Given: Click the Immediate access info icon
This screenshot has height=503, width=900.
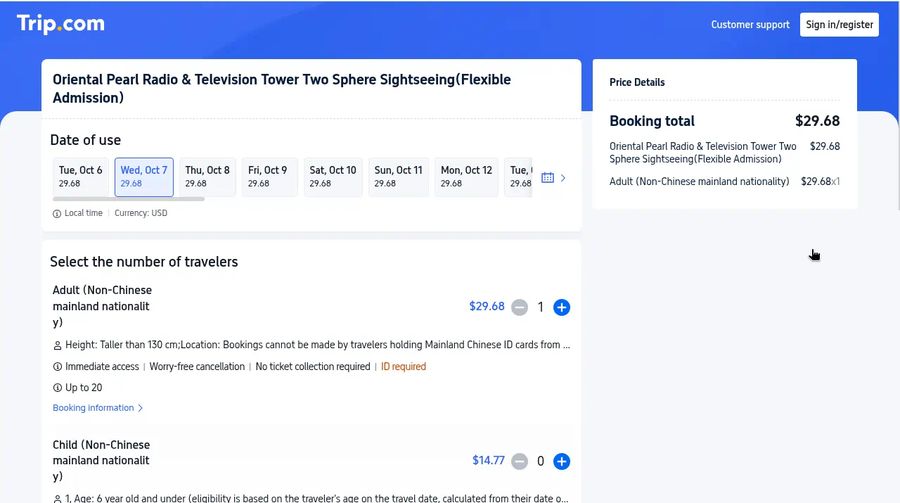Looking at the screenshot, I should [x=57, y=366].
